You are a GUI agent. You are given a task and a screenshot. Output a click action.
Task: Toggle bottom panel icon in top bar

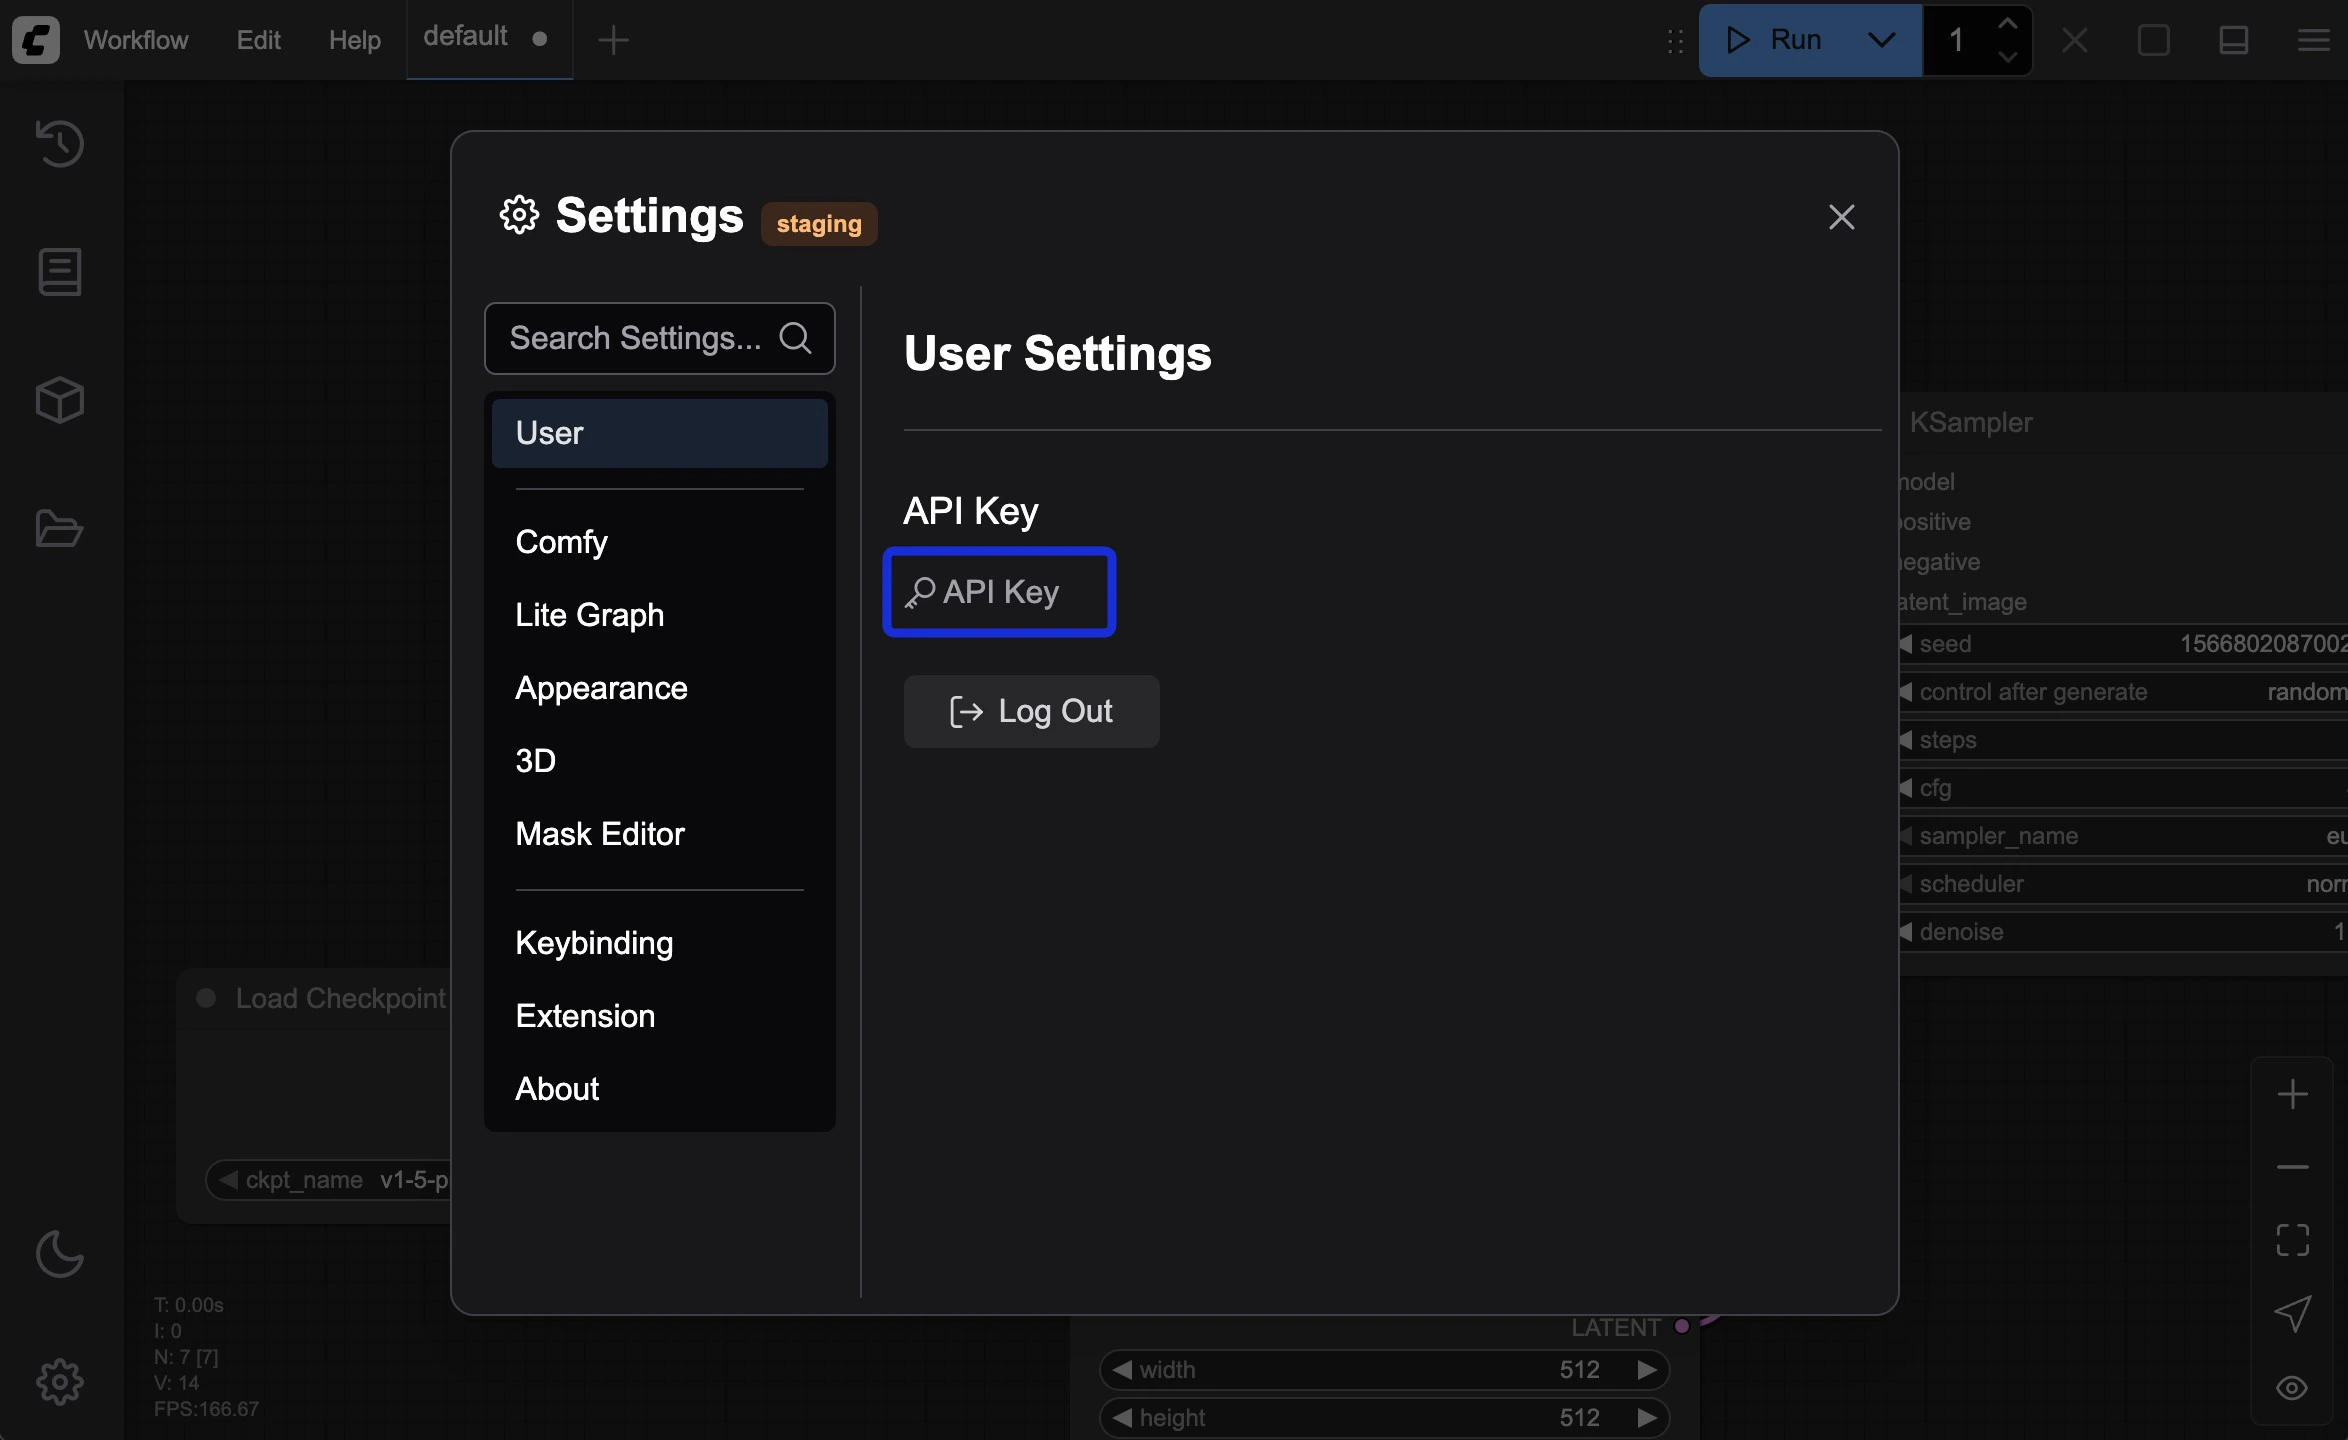tap(2233, 40)
